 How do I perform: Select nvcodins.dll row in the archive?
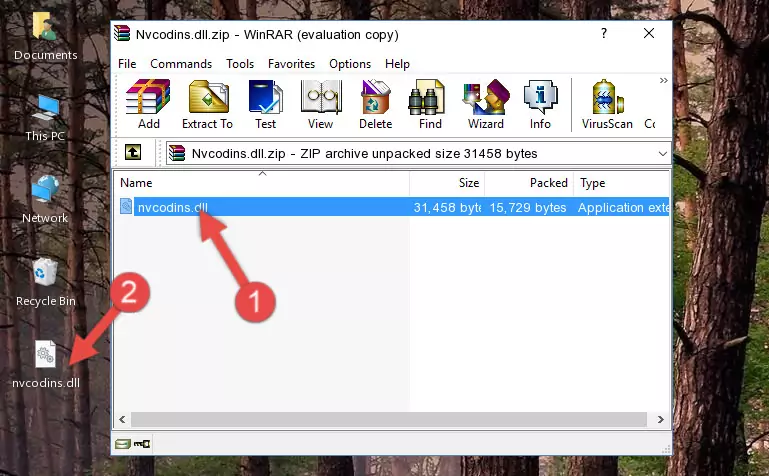point(394,207)
